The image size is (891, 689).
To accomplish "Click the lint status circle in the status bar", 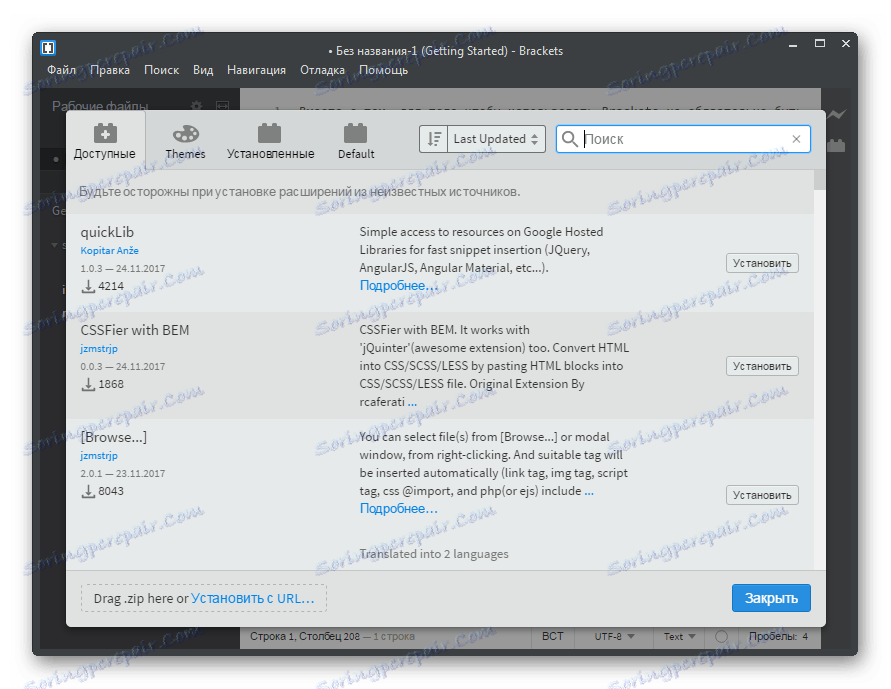I will (720, 636).
